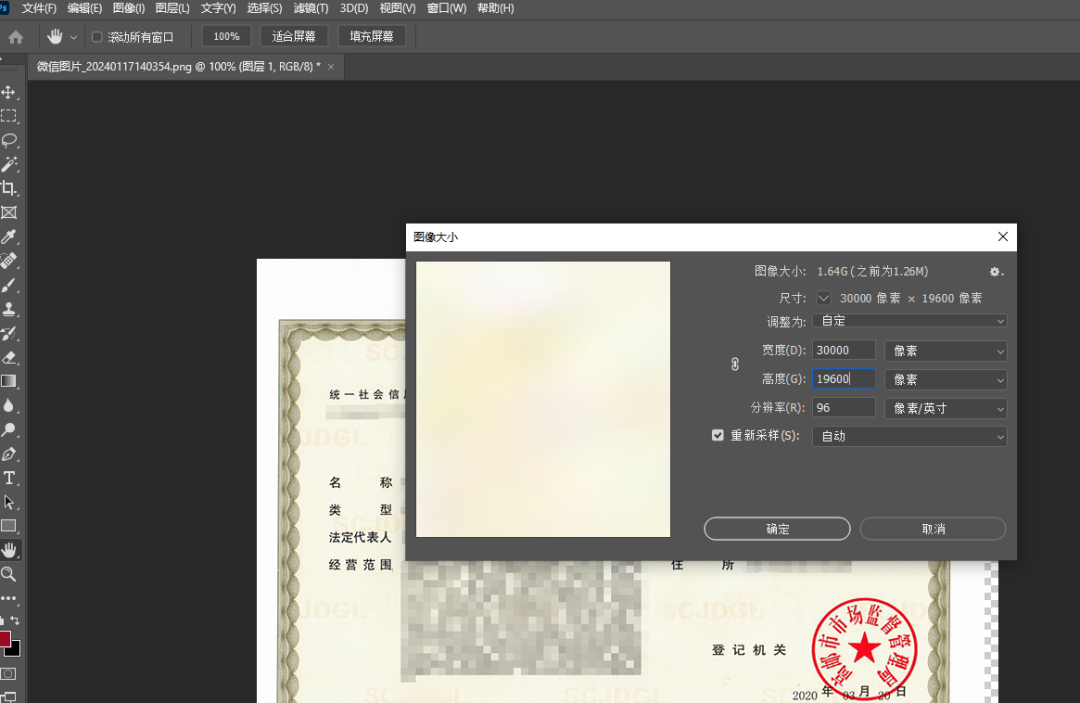
Task: Select the Zoom magnifier tool
Action: 9,574
